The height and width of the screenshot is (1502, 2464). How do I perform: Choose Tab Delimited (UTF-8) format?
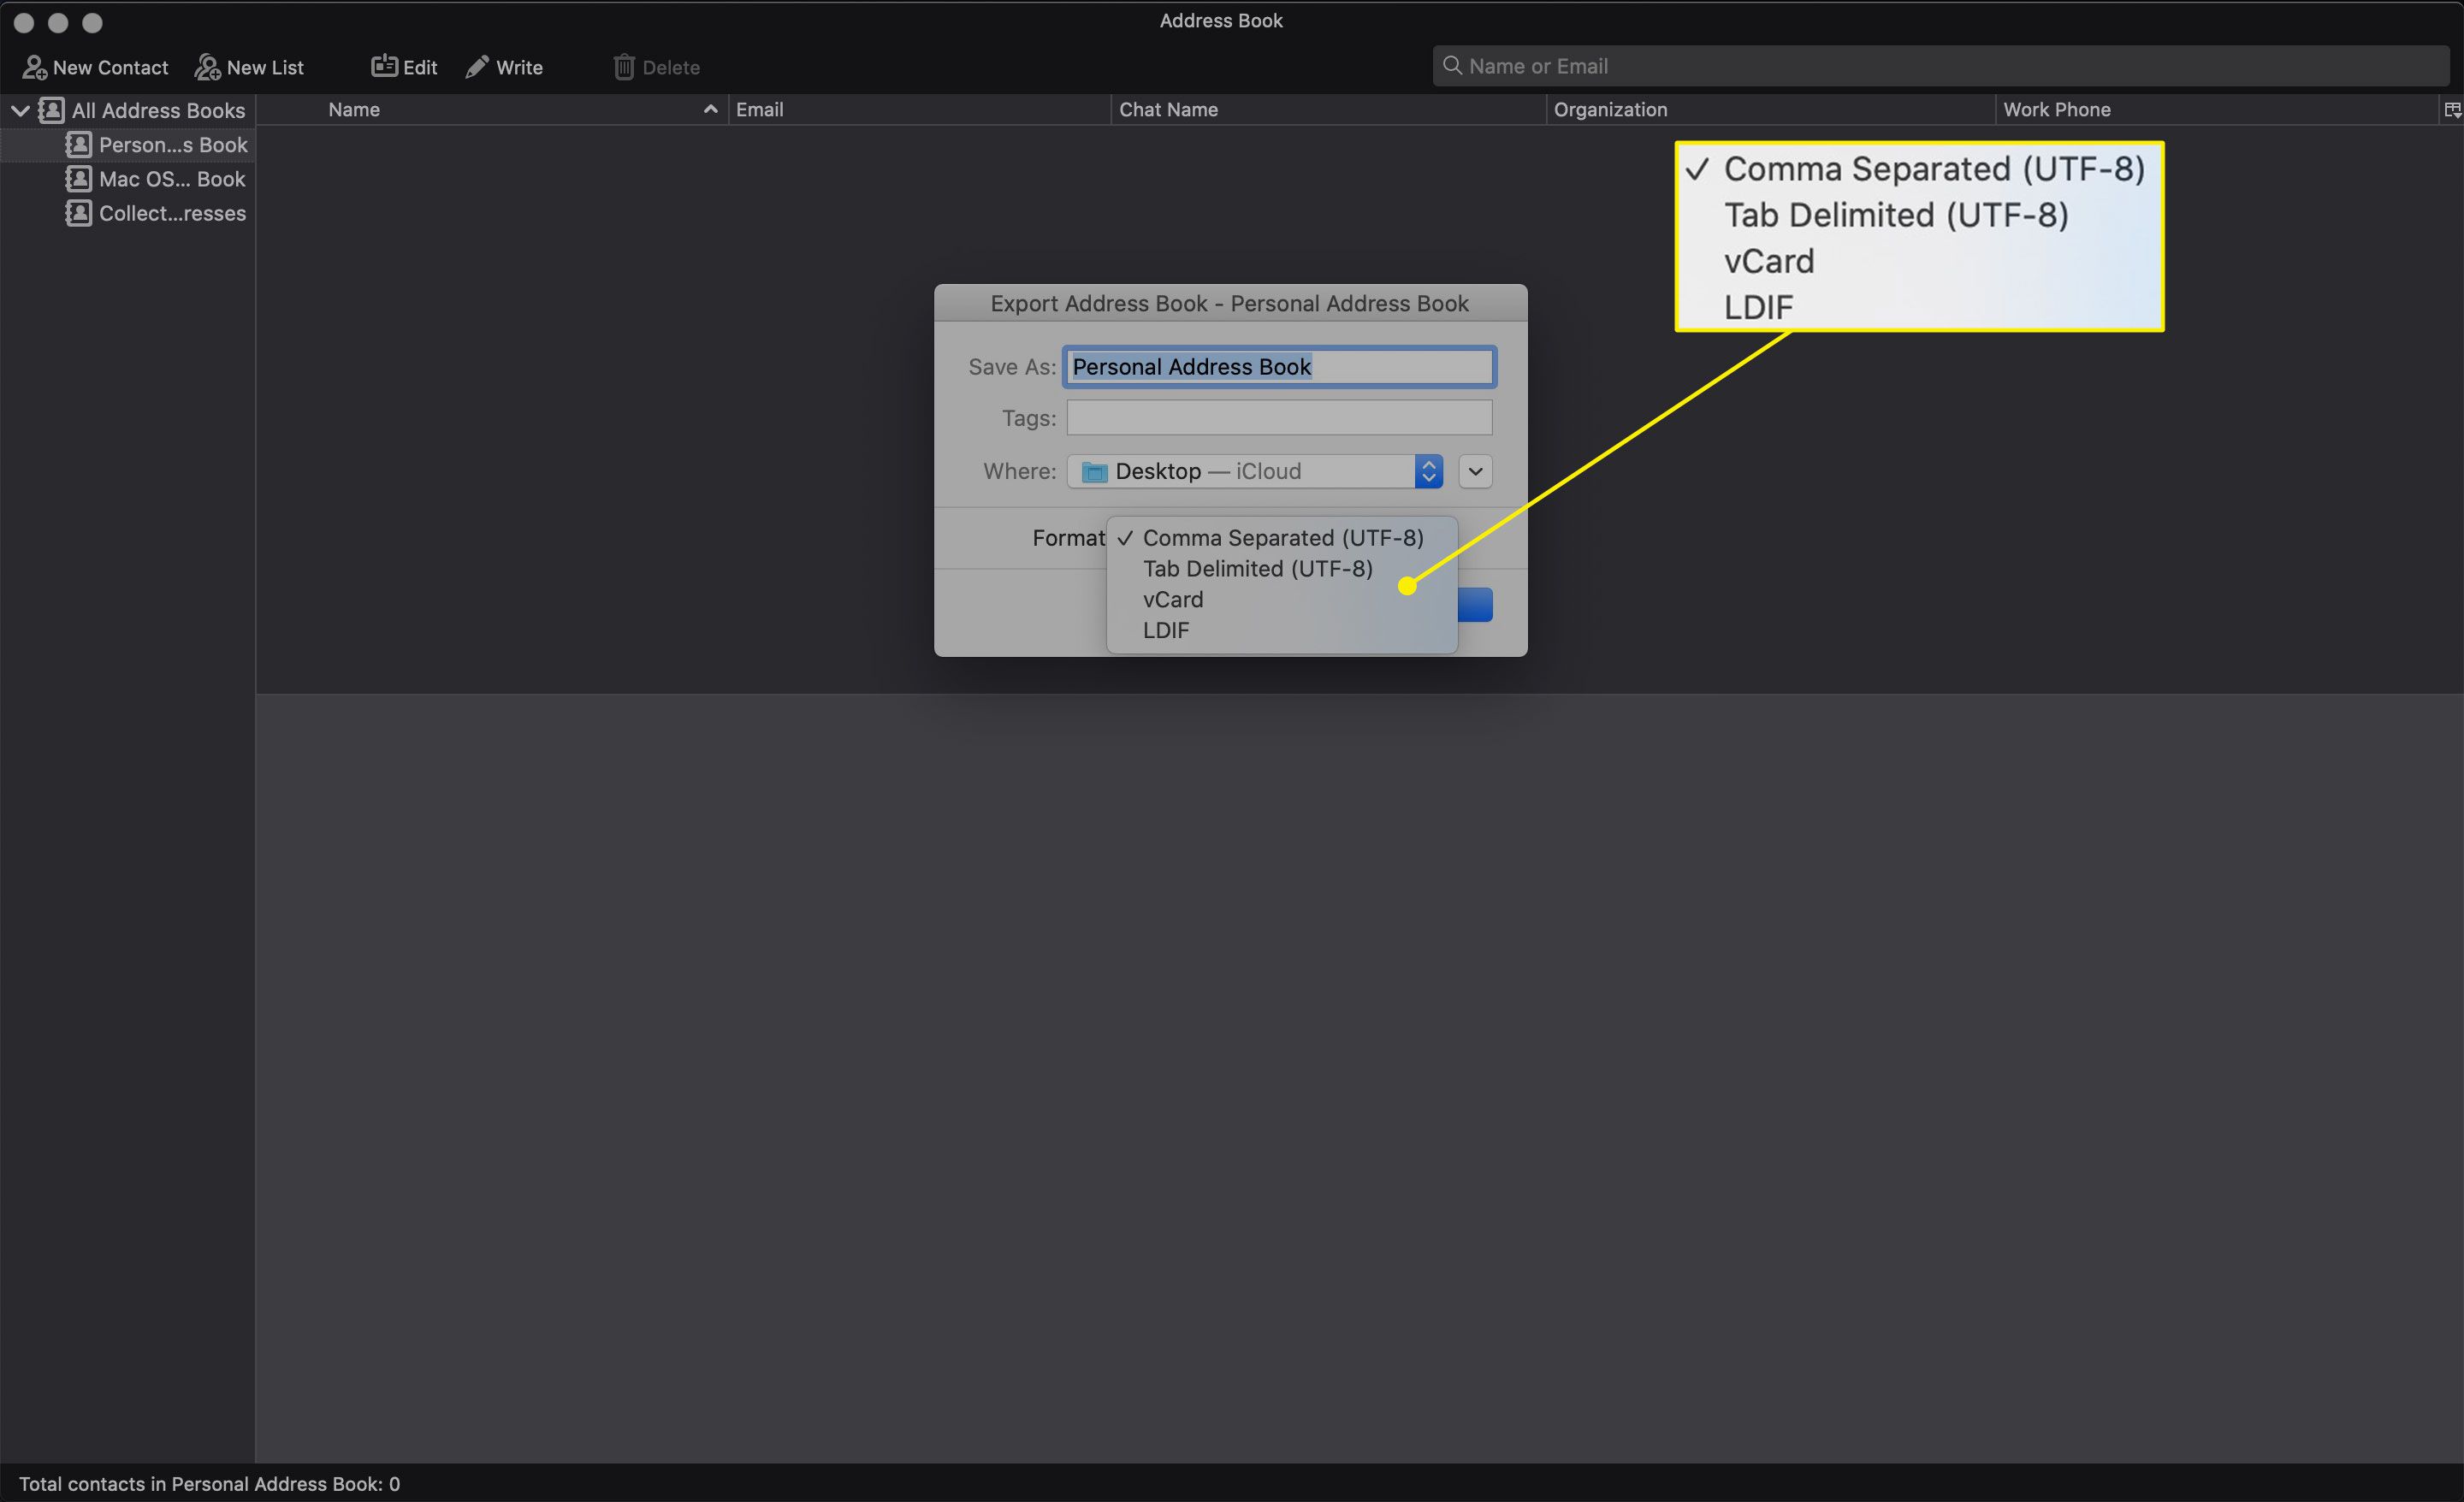(x=1282, y=569)
